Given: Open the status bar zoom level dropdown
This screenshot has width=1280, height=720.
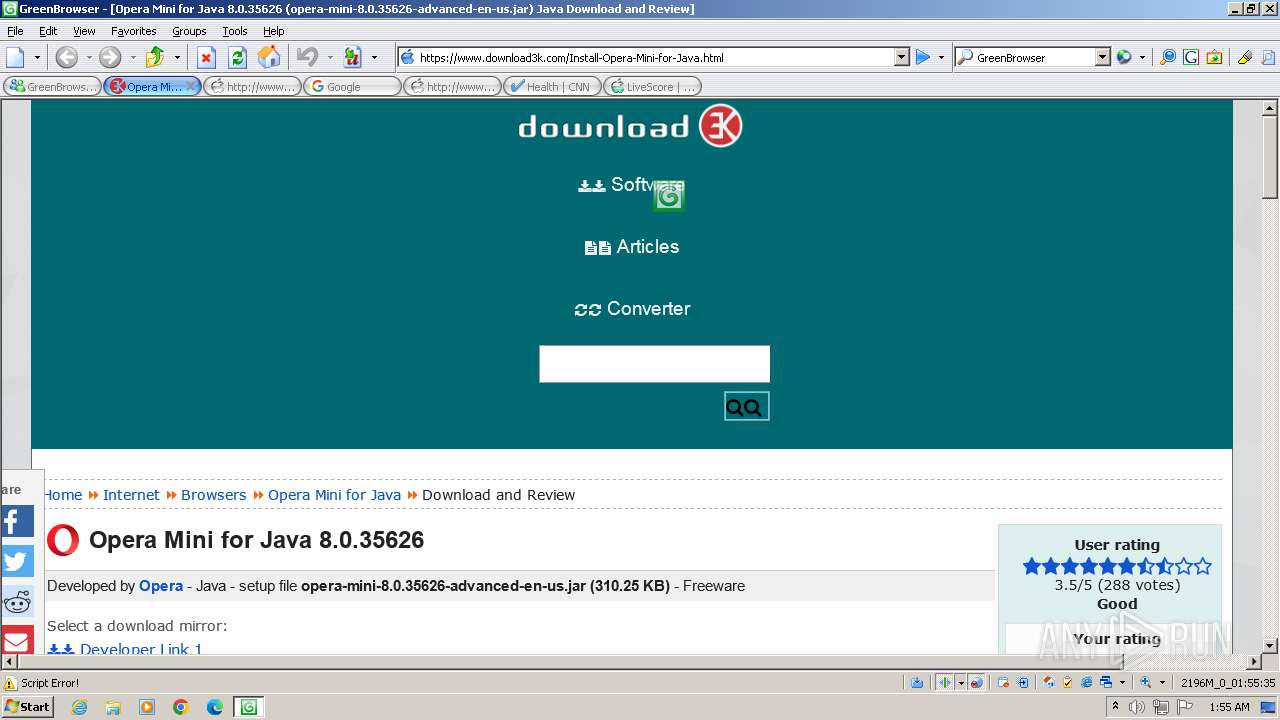Looking at the screenshot, I should pyautogui.click(x=1162, y=683).
